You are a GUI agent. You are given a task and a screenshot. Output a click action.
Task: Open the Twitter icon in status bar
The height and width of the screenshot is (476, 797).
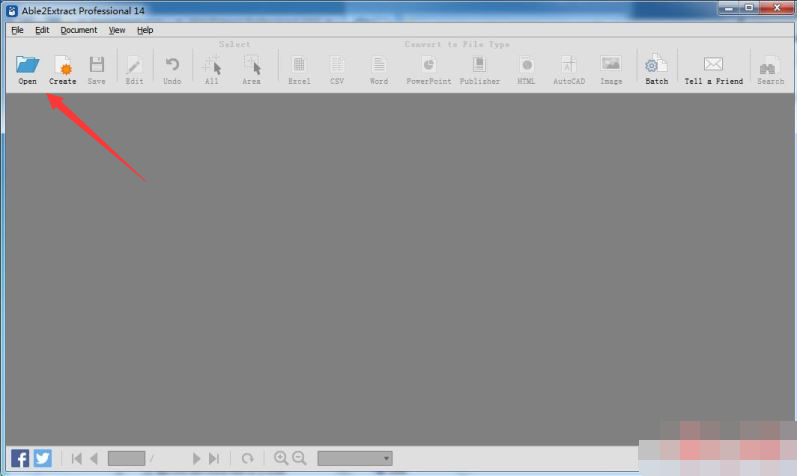click(x=43, y=458)
